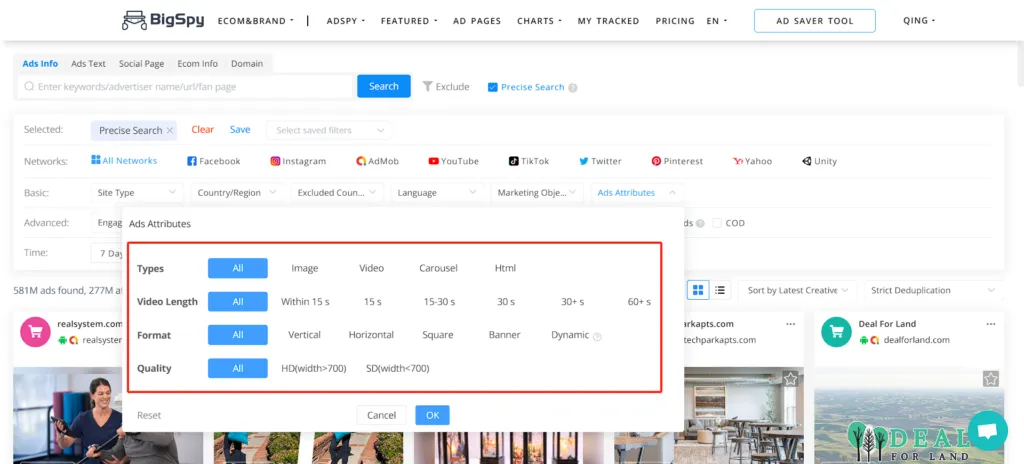Toggle the Precise Search checkbox
Image resolution: width=1024 pixels, height=464 pixels.
click(x=492, y=87)
